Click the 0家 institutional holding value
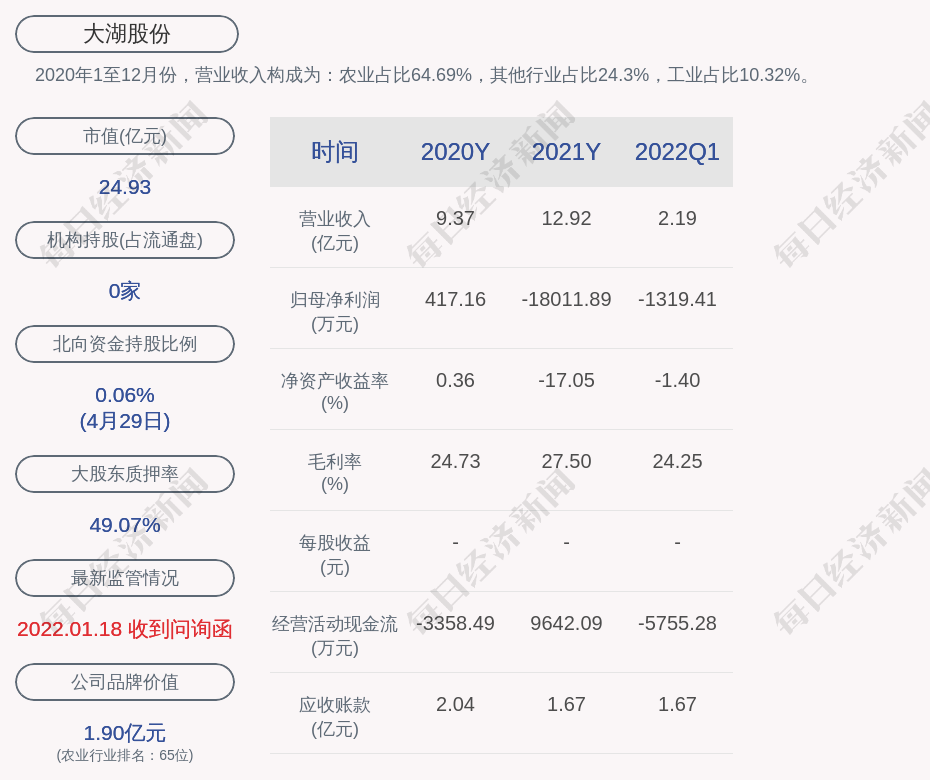 click(x=125, y=291)
